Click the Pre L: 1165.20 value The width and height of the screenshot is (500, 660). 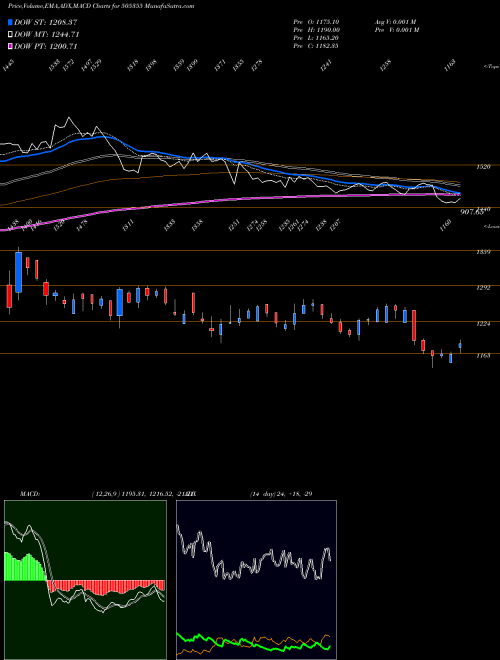[316, 38]
